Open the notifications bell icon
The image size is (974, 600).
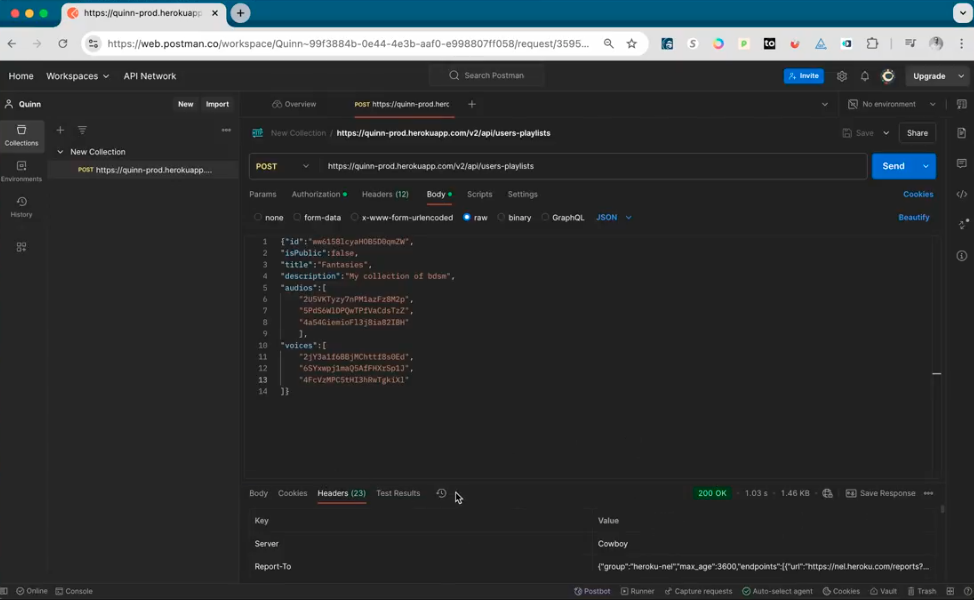click(865, 76)
